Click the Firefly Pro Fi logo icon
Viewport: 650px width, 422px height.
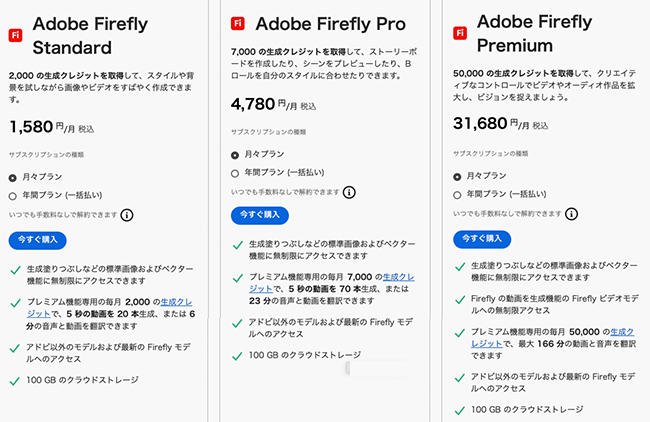pyautogui.click(x=238, y=23)
